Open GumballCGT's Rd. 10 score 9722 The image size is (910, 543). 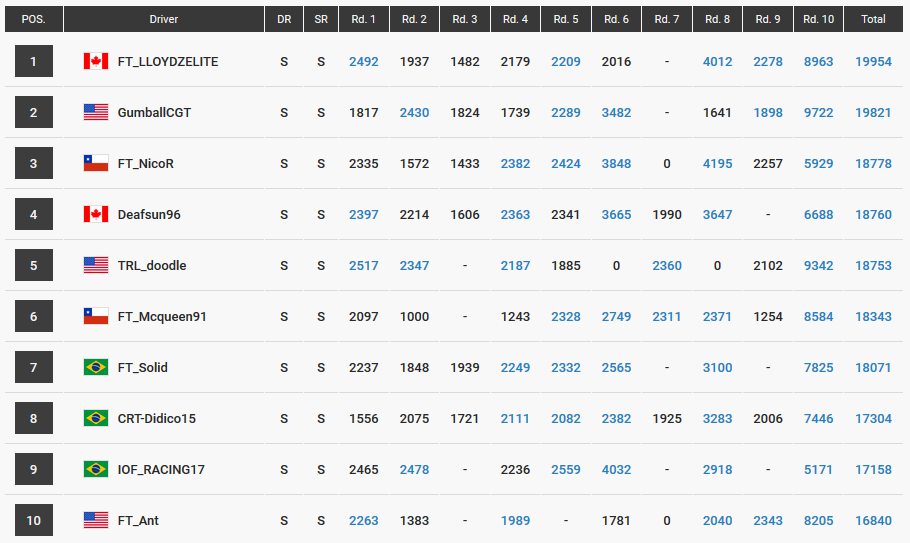point(818,113)
